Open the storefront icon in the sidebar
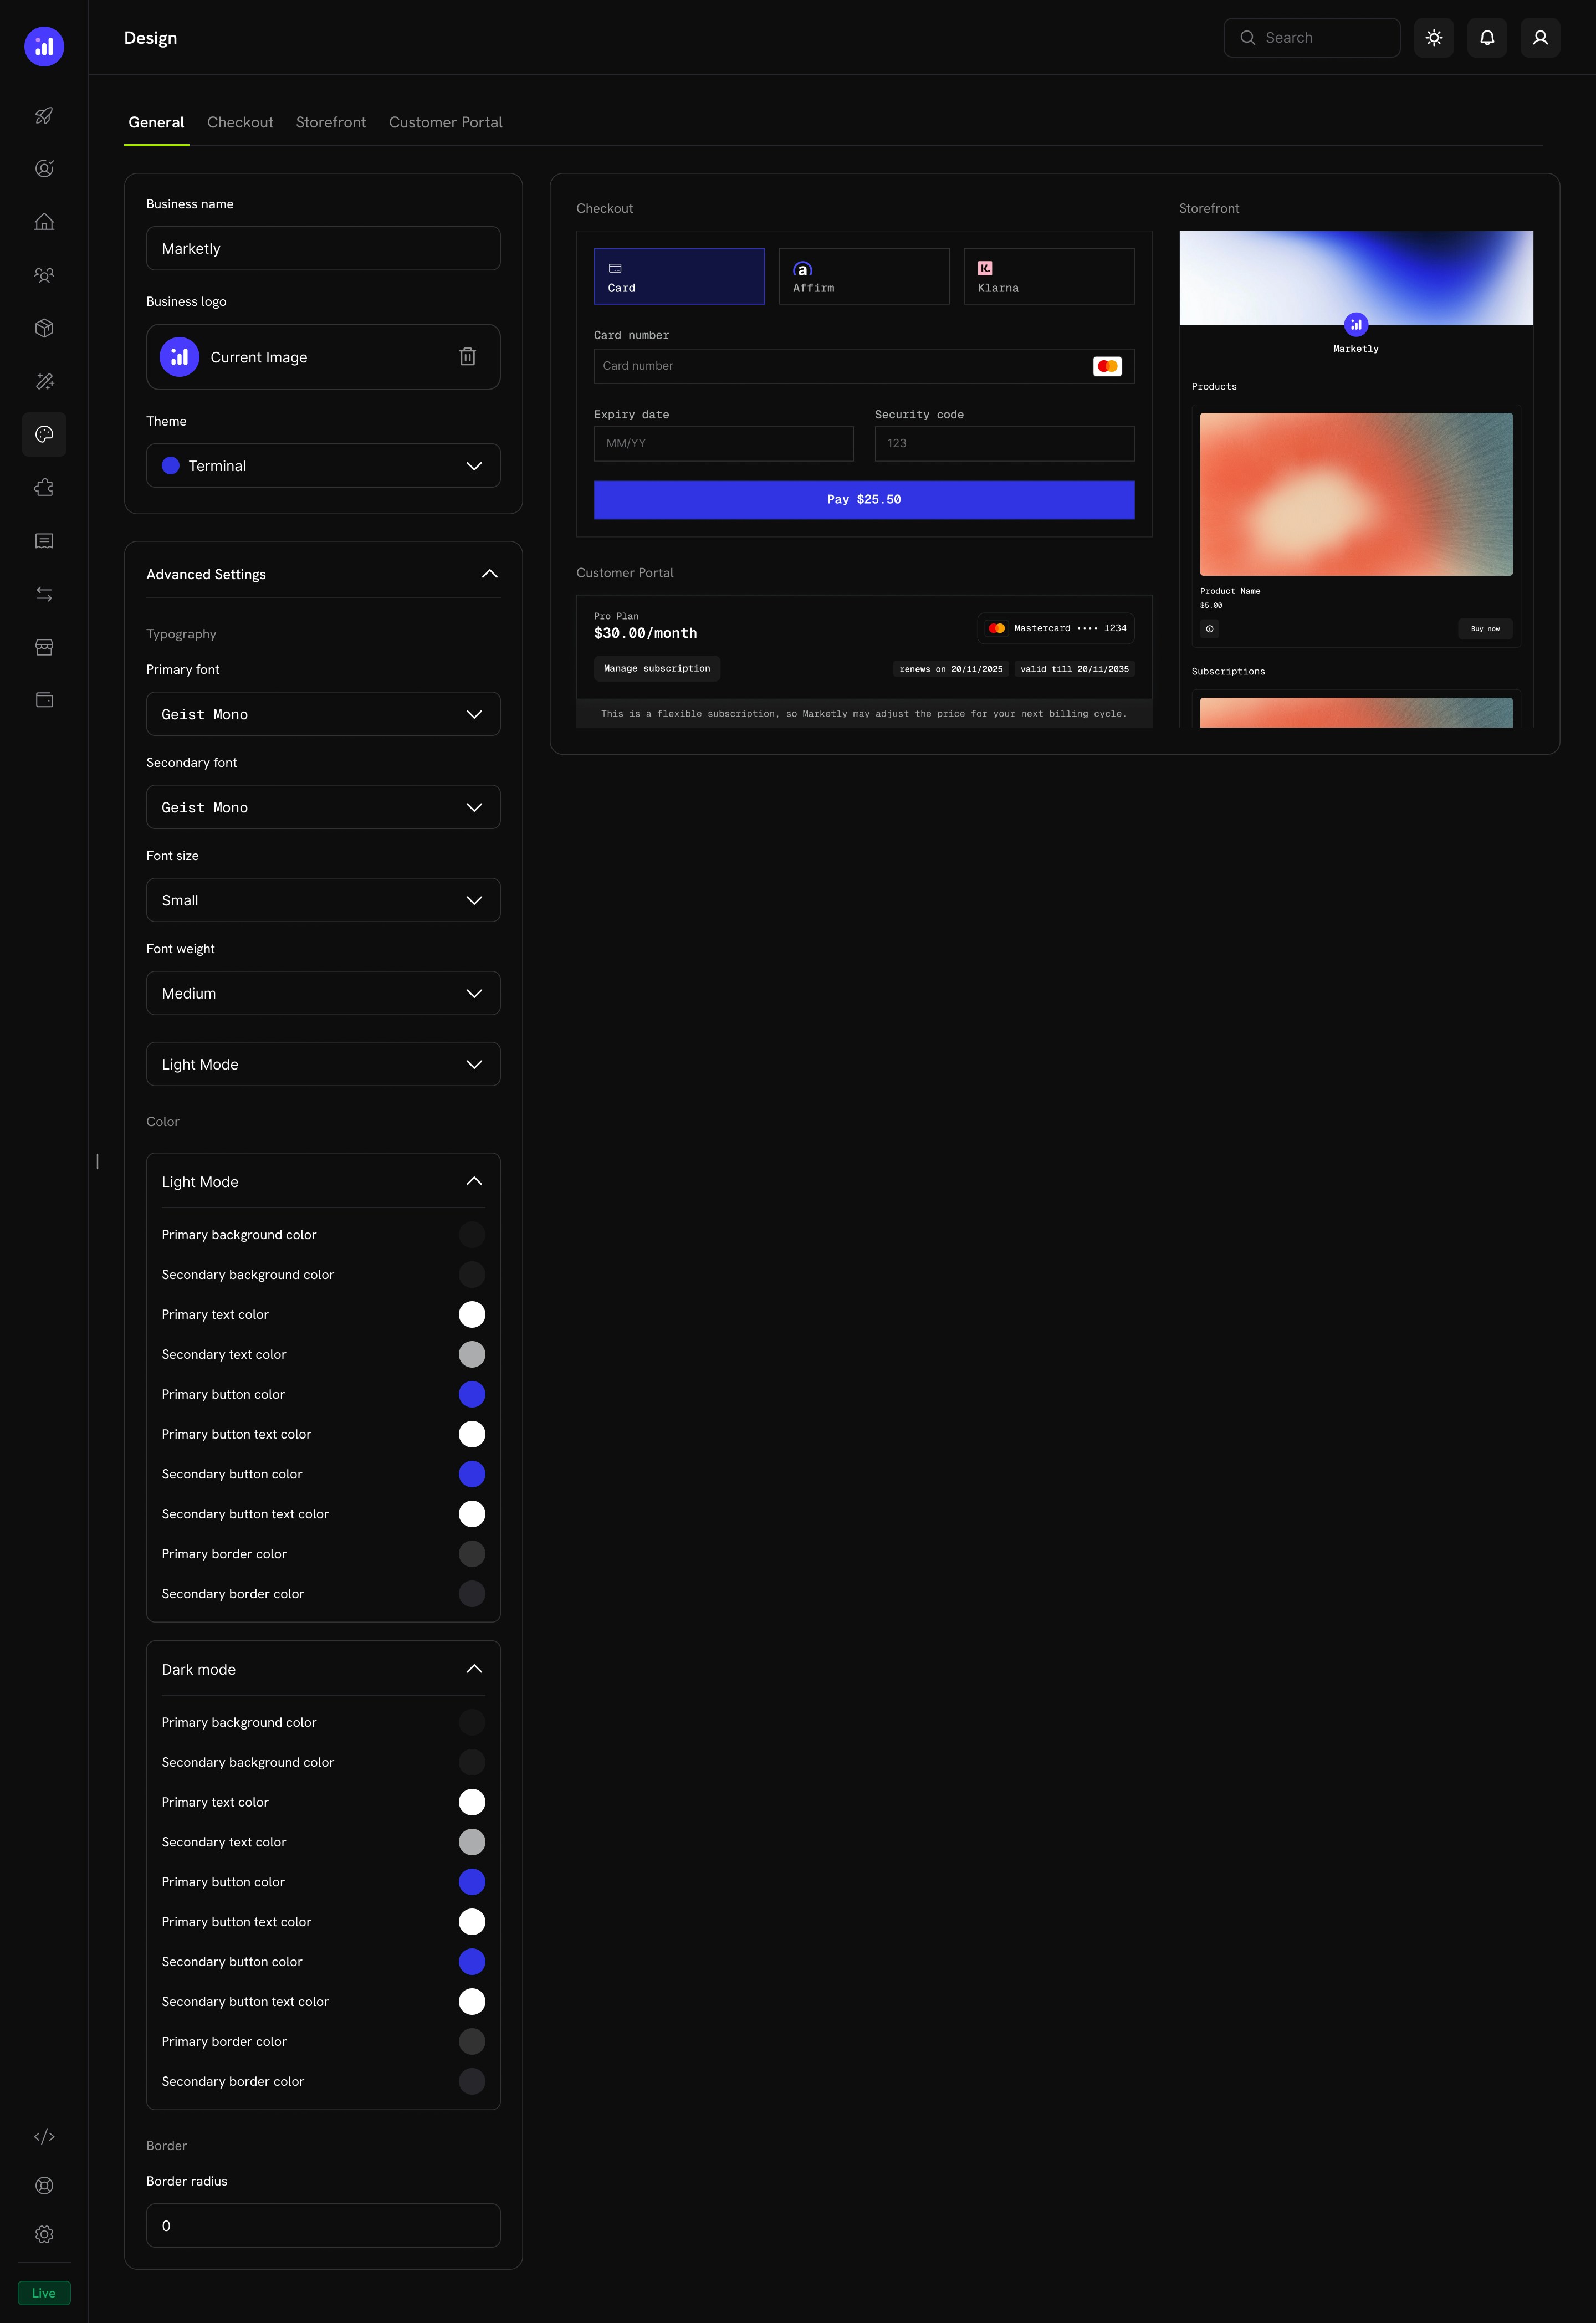The height and width of the screenshot is (2323, 1596). 44,647
